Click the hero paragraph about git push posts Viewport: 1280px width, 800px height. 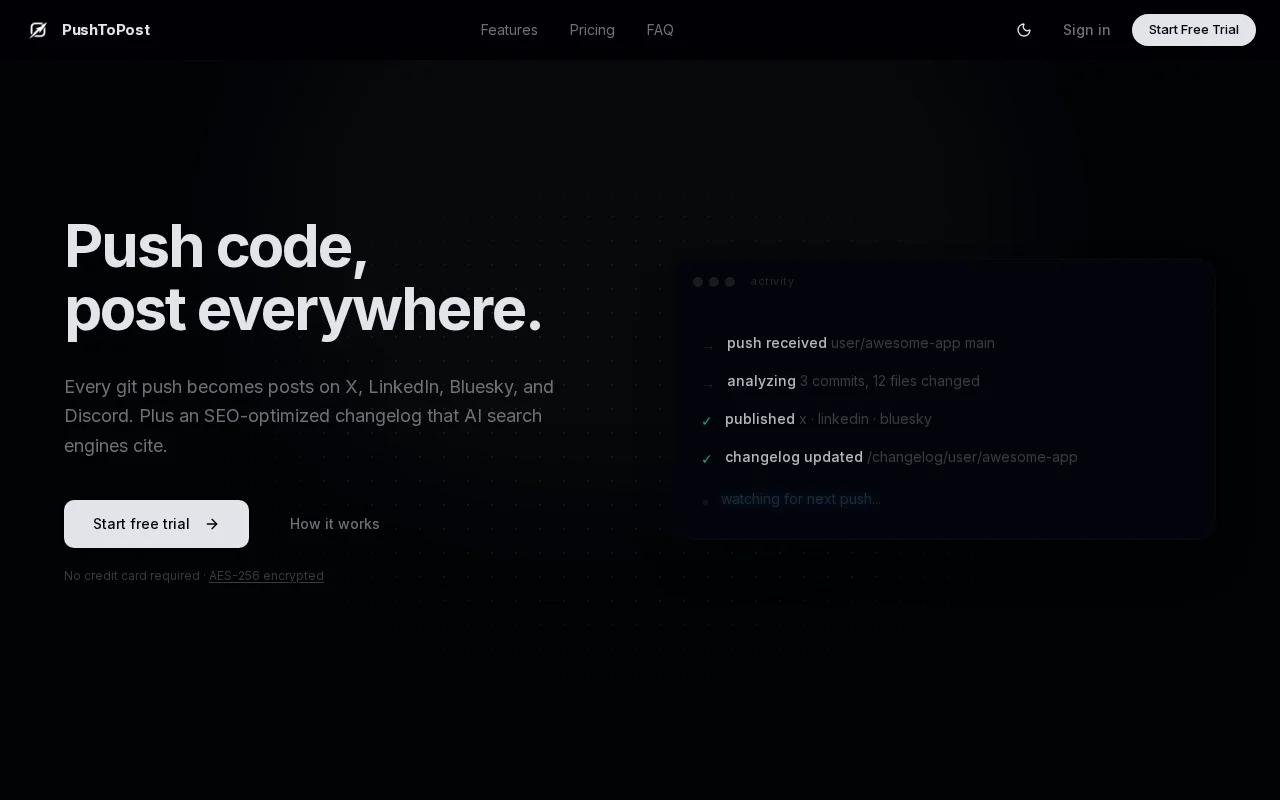tap(309, 416)
